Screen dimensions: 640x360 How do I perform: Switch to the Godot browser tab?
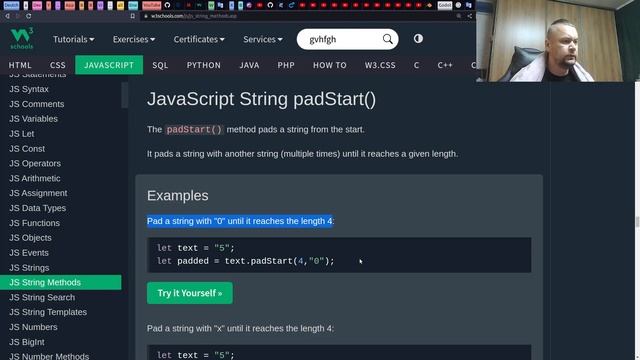point(444,5)
